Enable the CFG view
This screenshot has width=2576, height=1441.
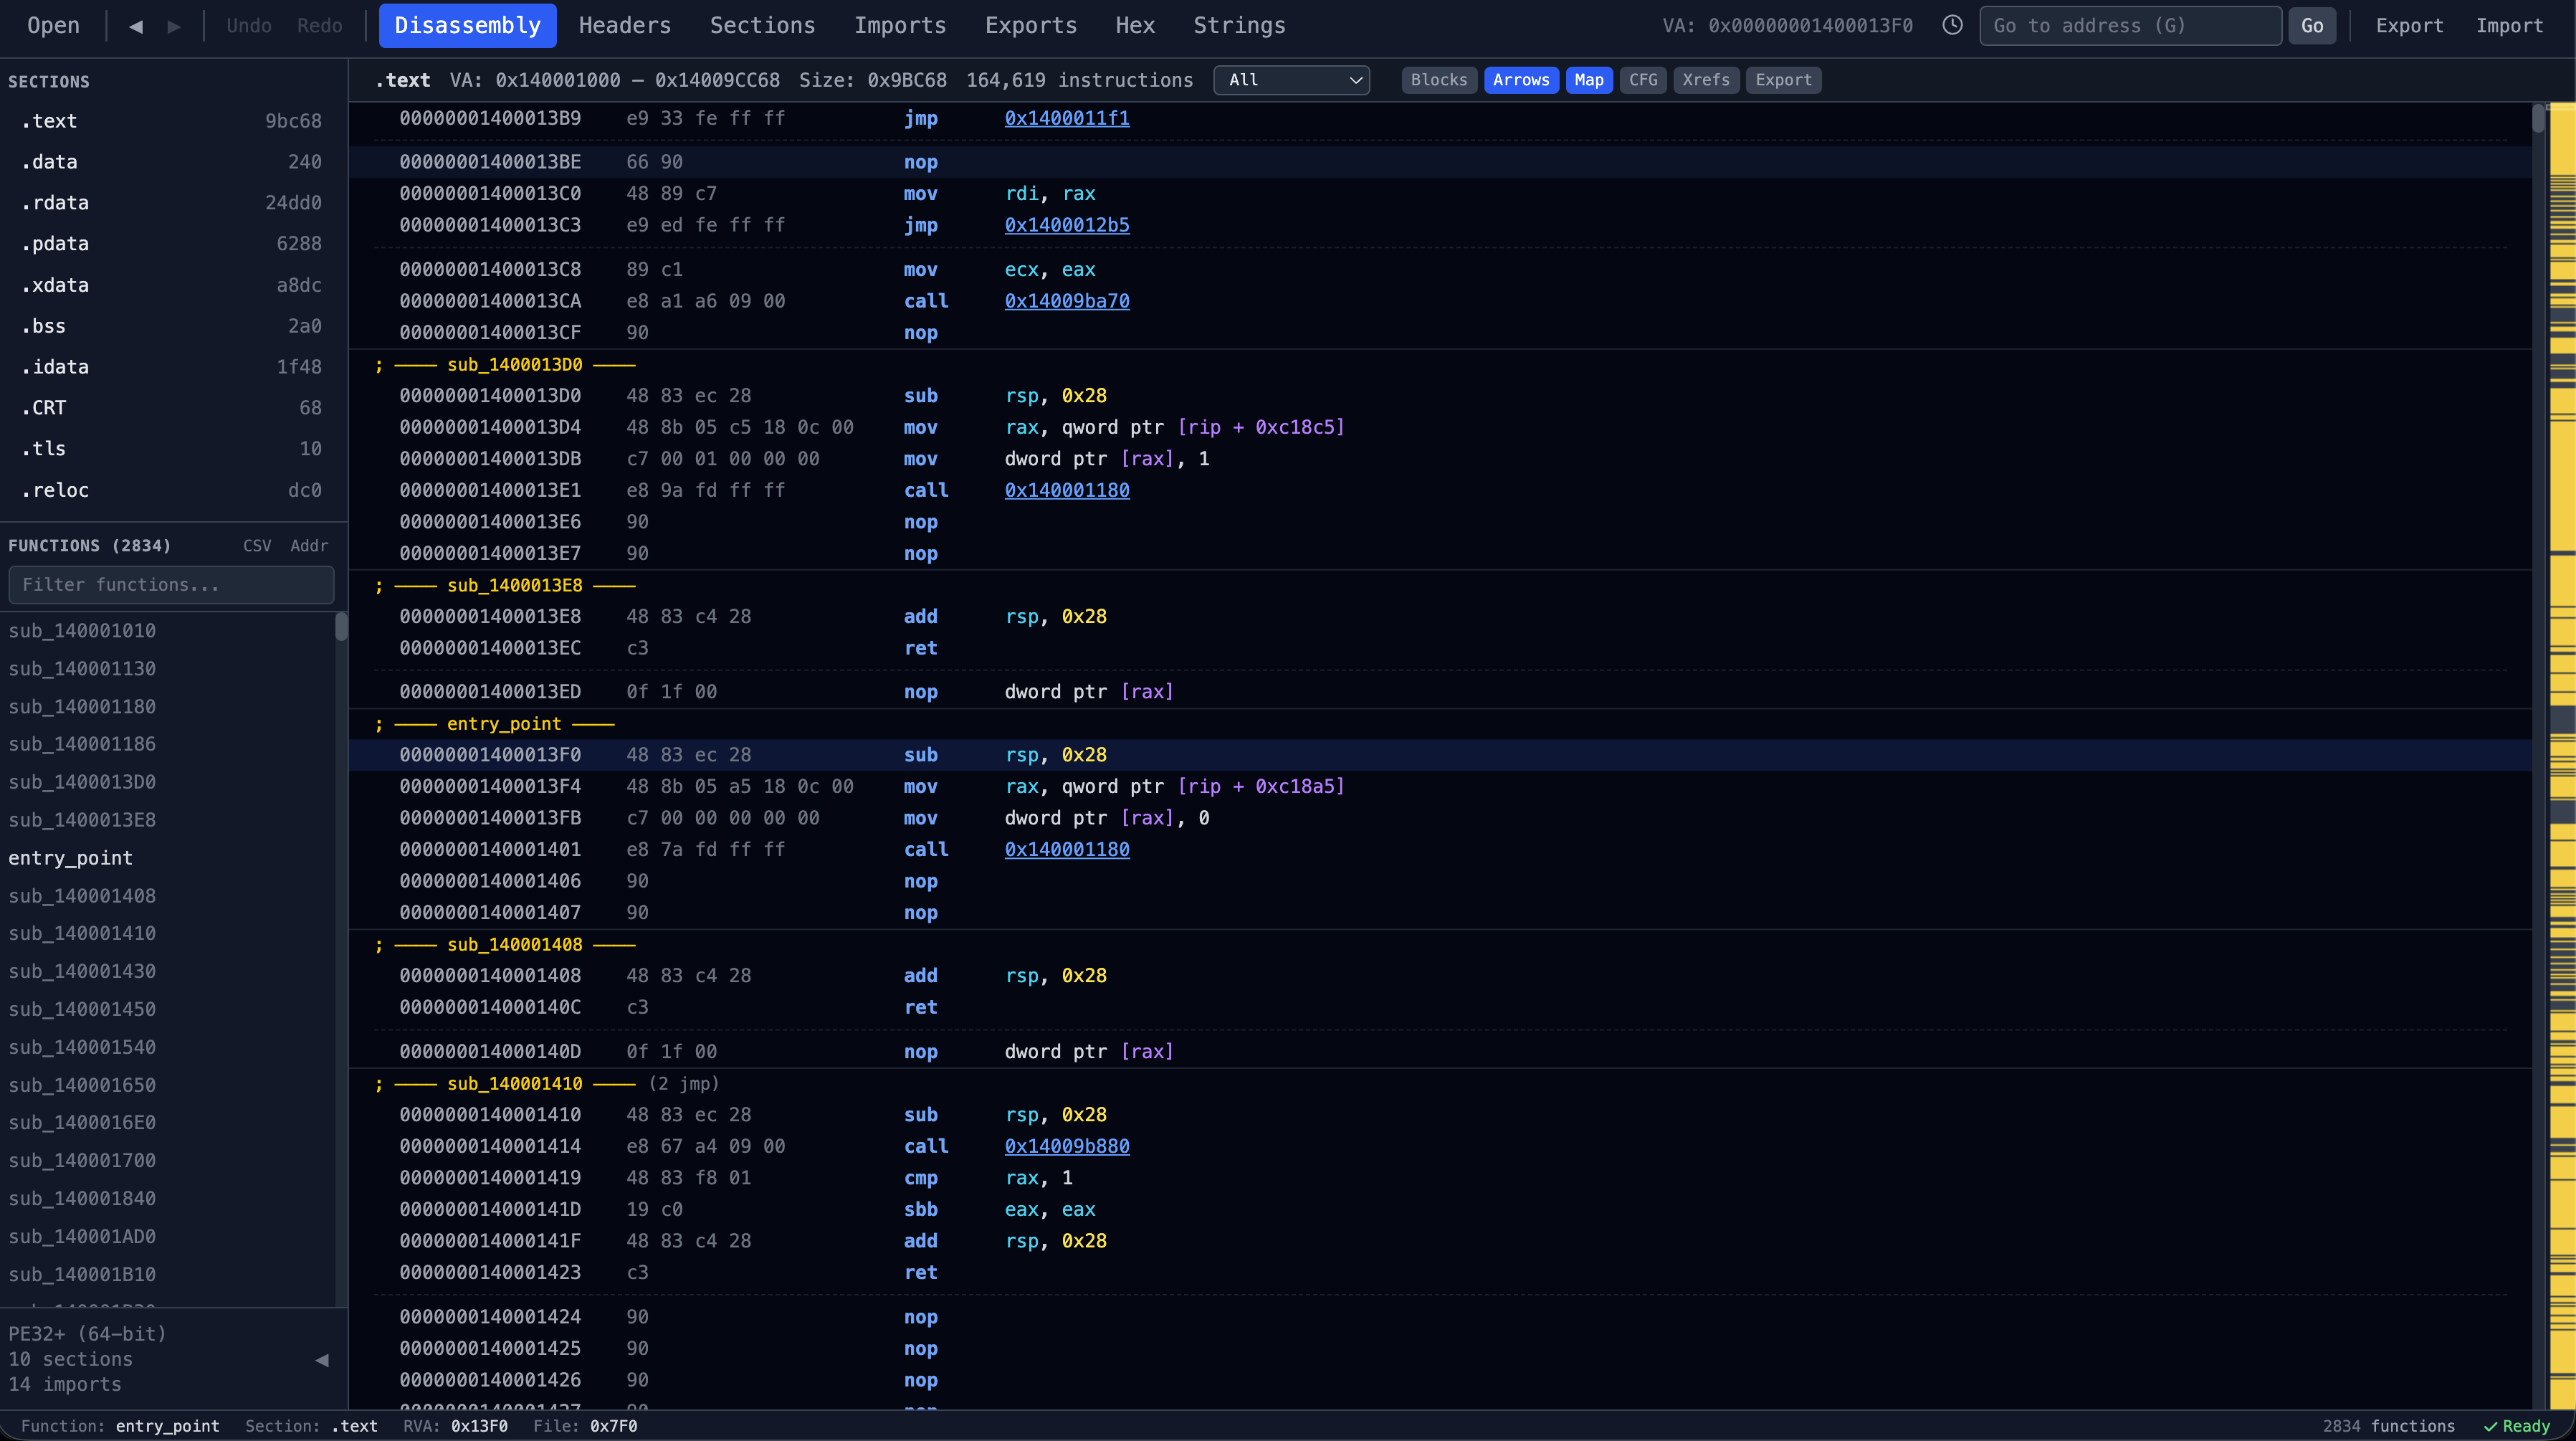[1644, 80]
